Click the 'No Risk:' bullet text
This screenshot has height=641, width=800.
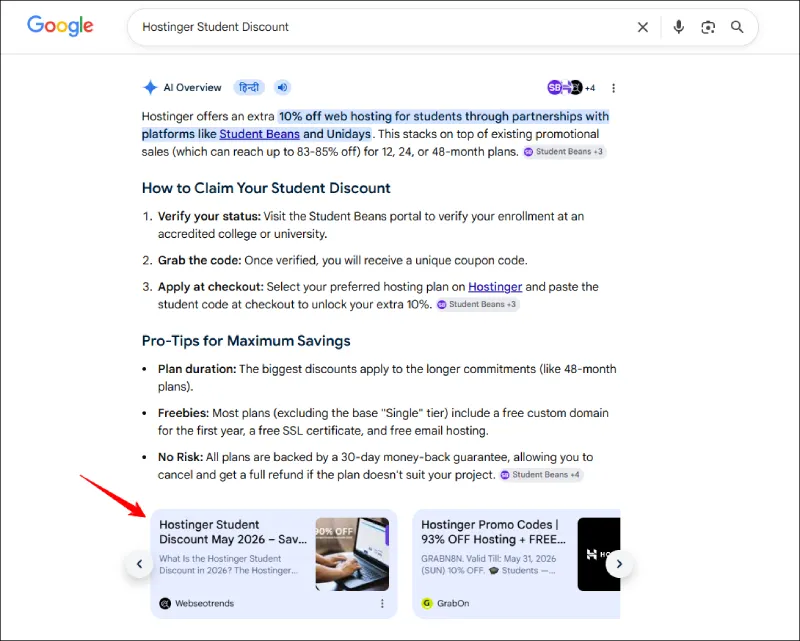pos(180,457)
